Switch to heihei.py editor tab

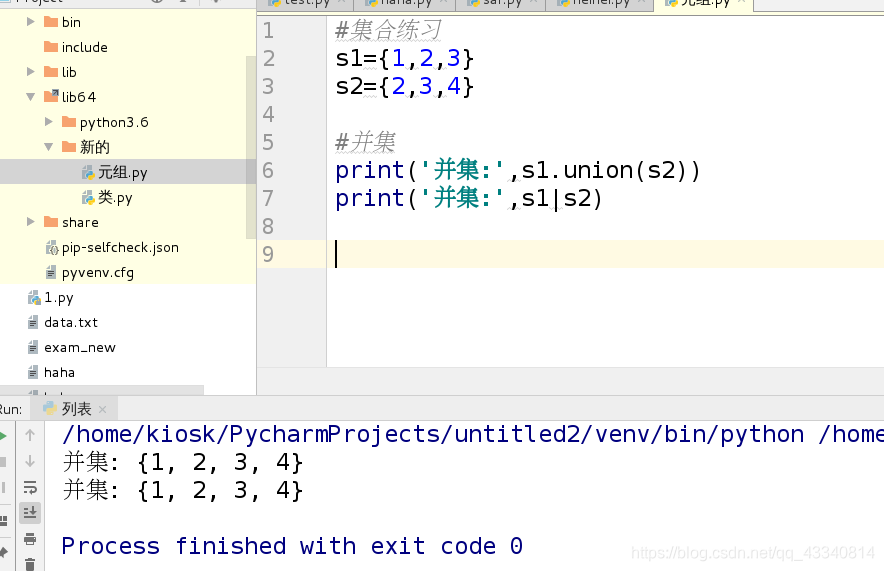click(599, 3)
